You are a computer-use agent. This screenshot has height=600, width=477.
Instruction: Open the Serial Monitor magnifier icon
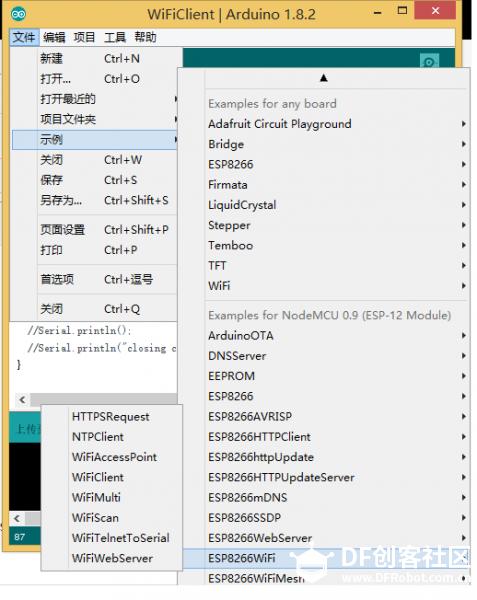pyautogui.click(x=429, y=61)
